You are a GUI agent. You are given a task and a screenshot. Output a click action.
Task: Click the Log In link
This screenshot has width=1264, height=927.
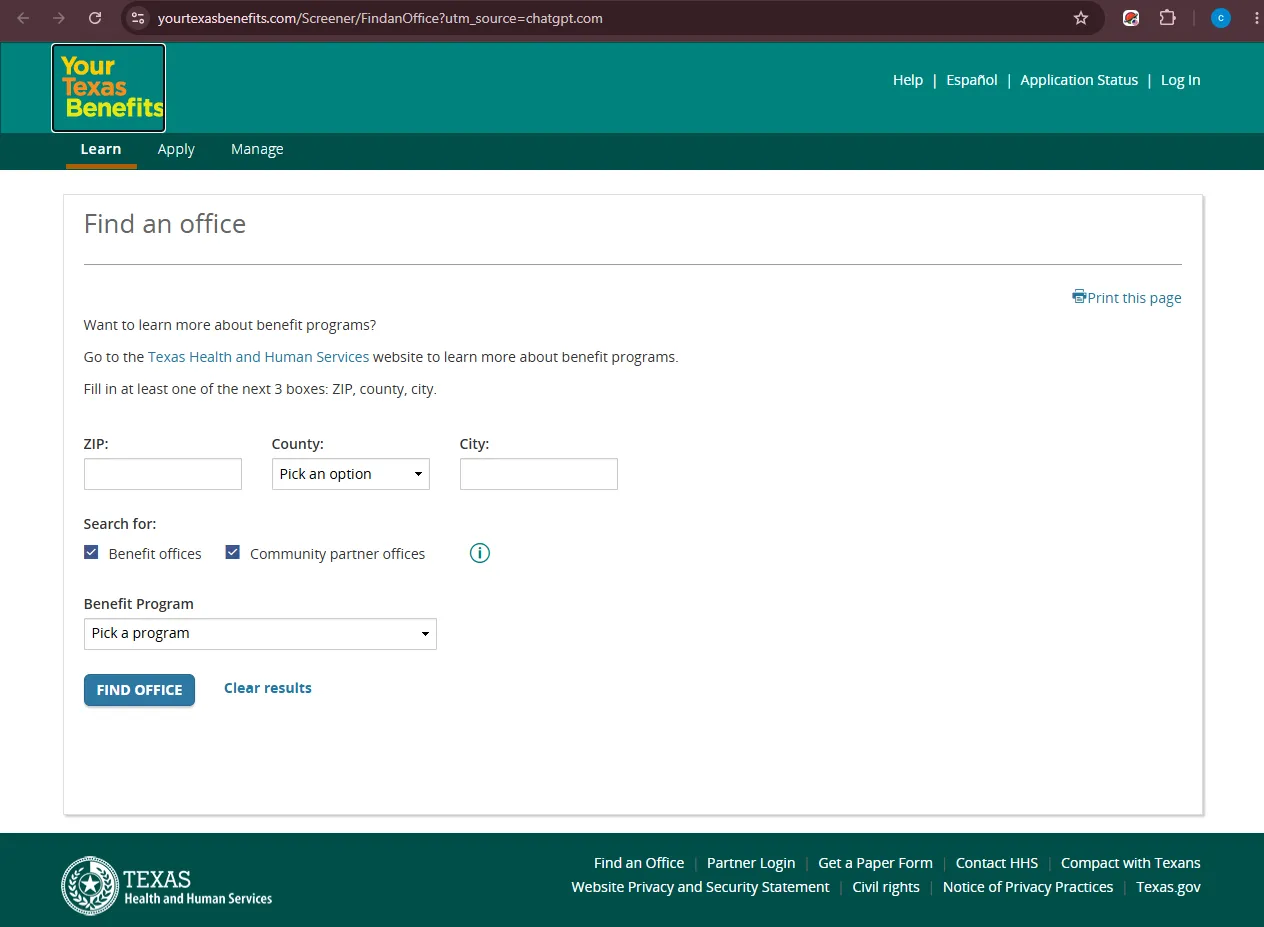[x=1180, y=80]
